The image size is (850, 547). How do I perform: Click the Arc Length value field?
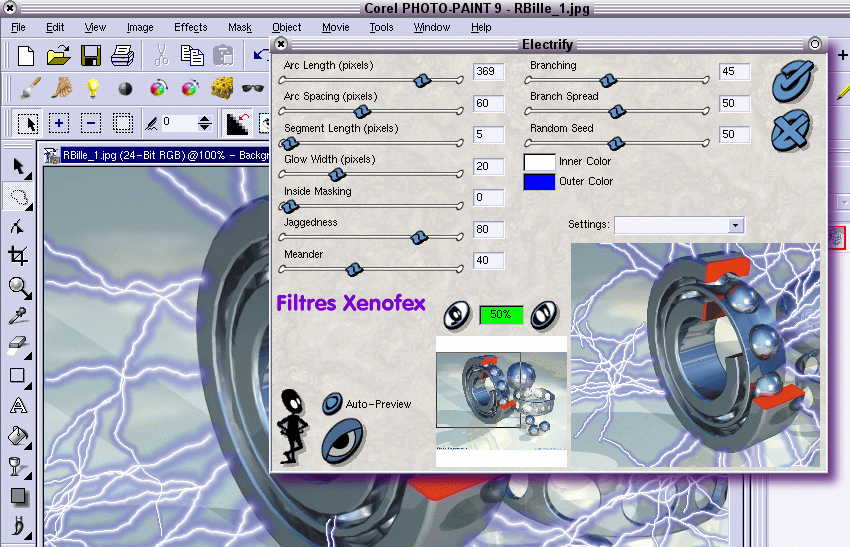tap(488, 72)
